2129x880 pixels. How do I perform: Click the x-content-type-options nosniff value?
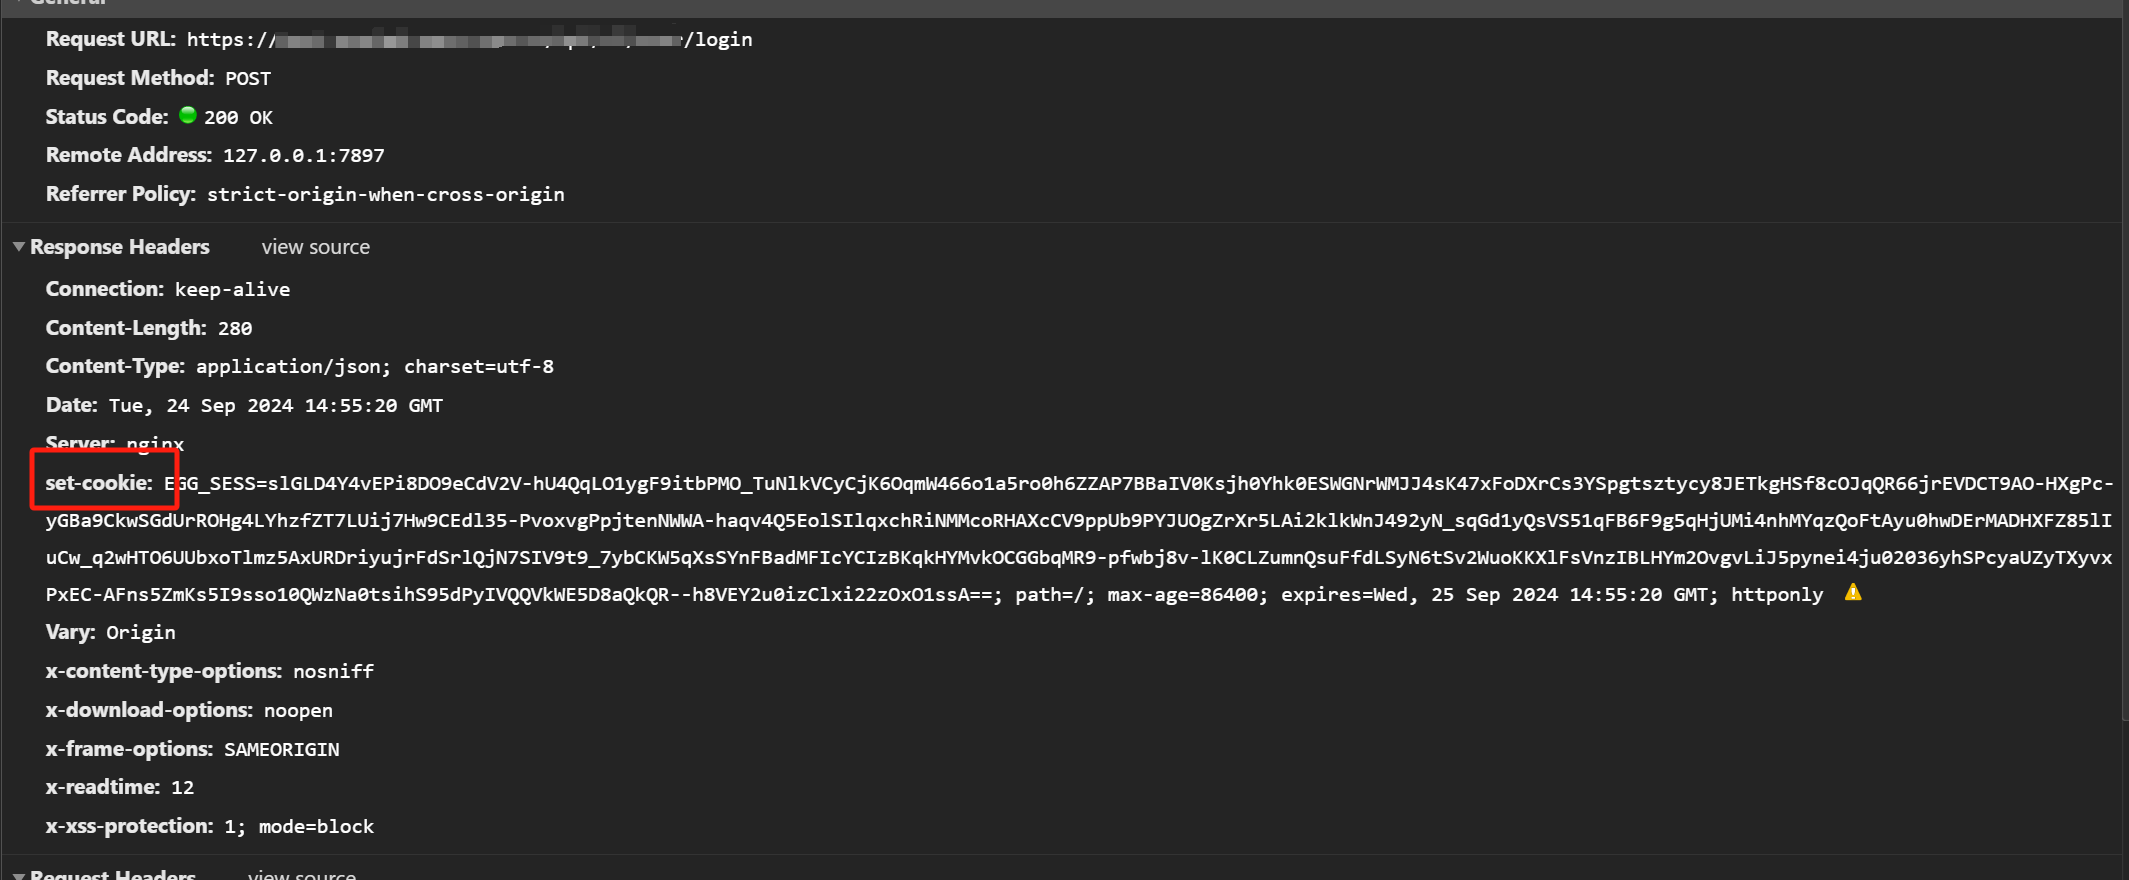click(x=333, y=672)
